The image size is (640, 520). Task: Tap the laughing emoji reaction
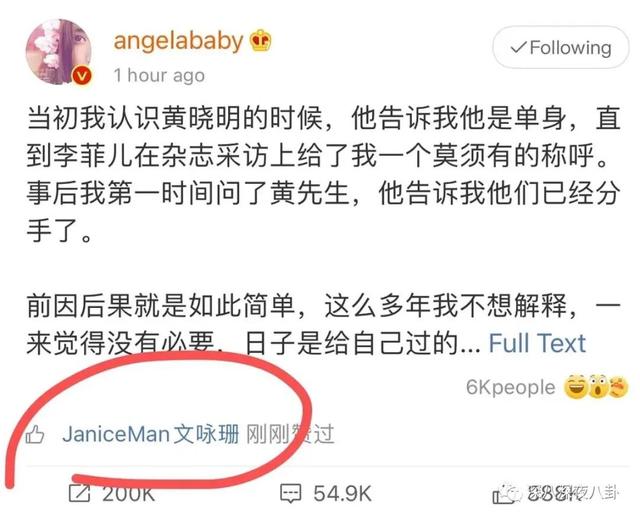pyautogui.click(x=576, y=387)
